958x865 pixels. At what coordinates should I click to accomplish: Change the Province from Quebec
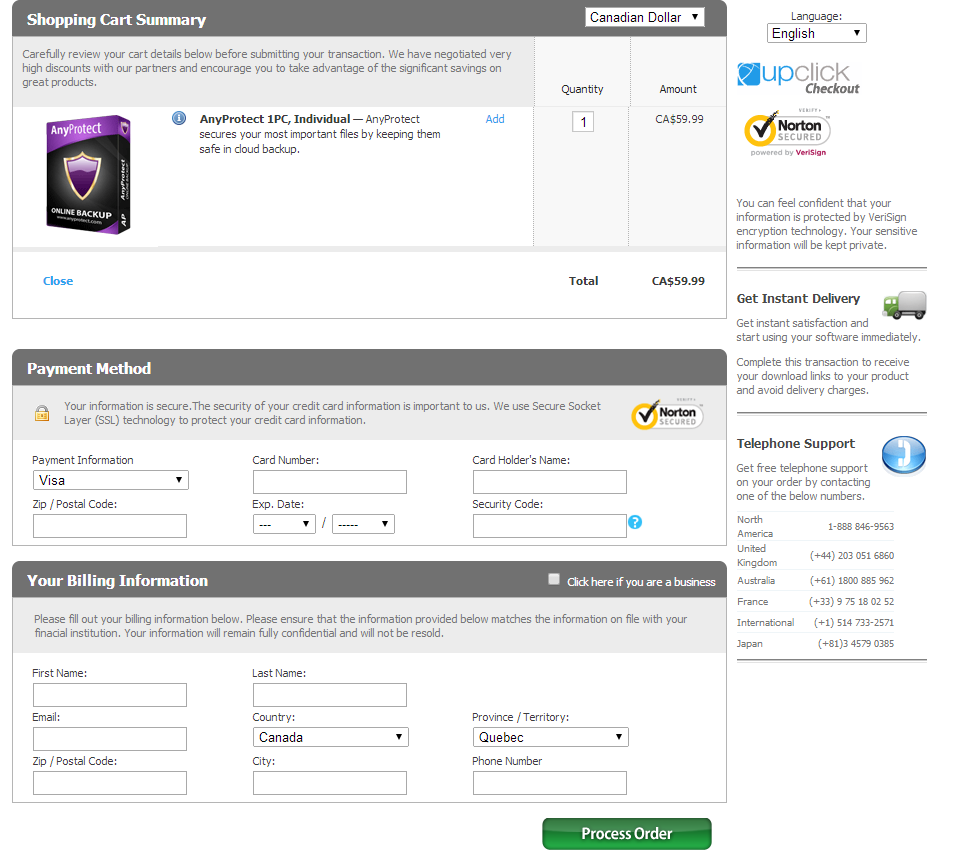pos(549,737)
